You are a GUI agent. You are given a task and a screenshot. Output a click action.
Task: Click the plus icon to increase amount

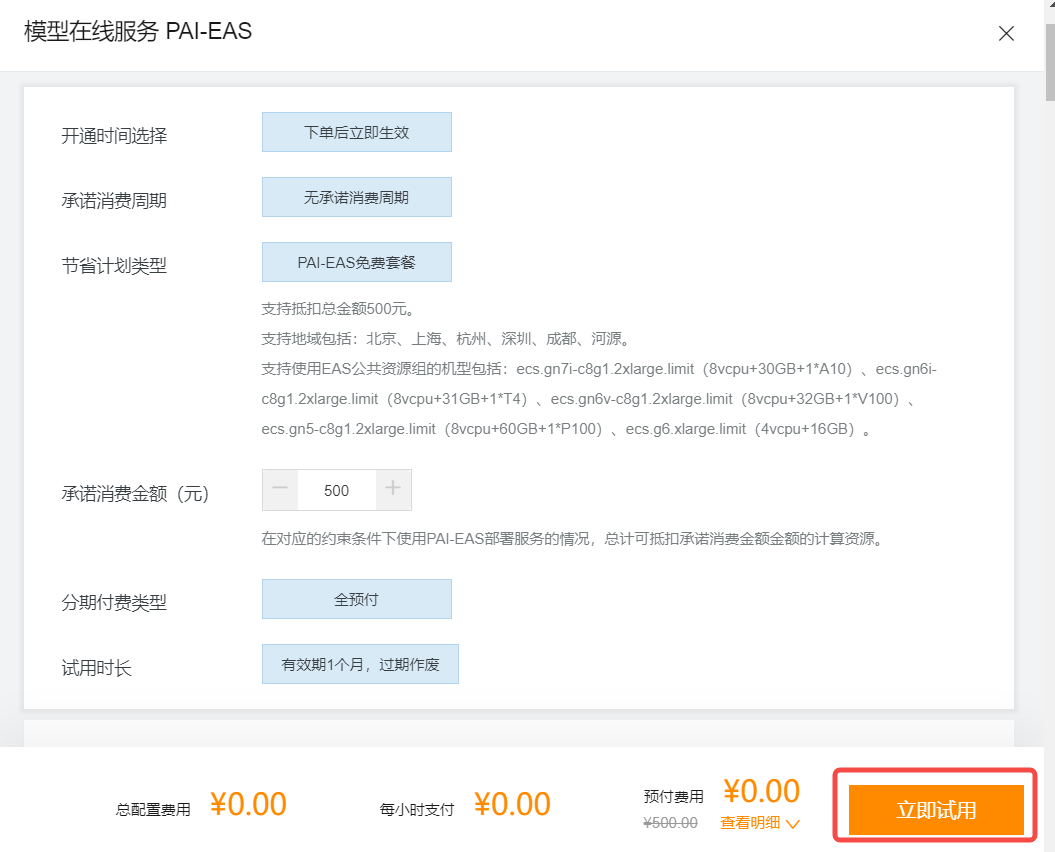coord(393,489)
